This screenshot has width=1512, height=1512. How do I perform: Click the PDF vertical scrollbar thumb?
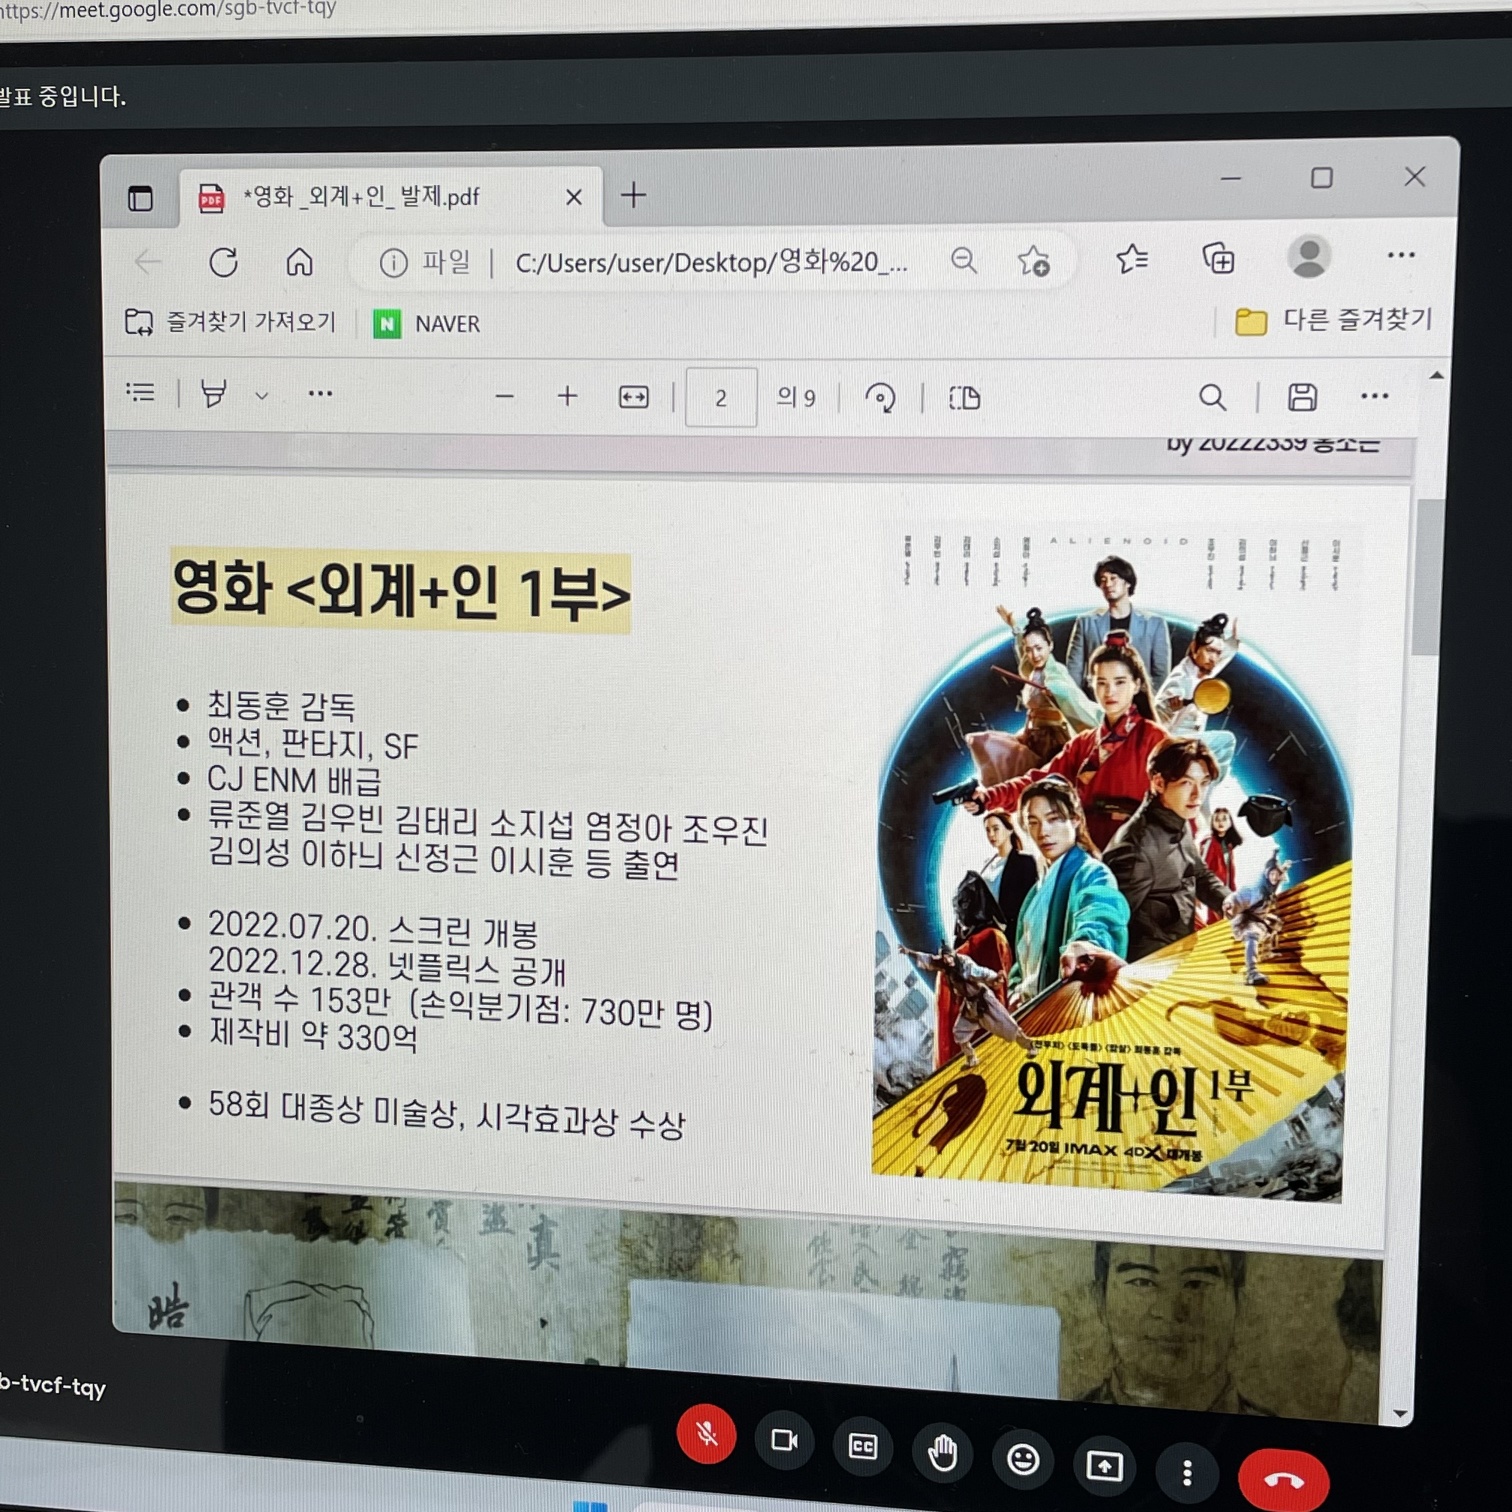coord(1427,577)
